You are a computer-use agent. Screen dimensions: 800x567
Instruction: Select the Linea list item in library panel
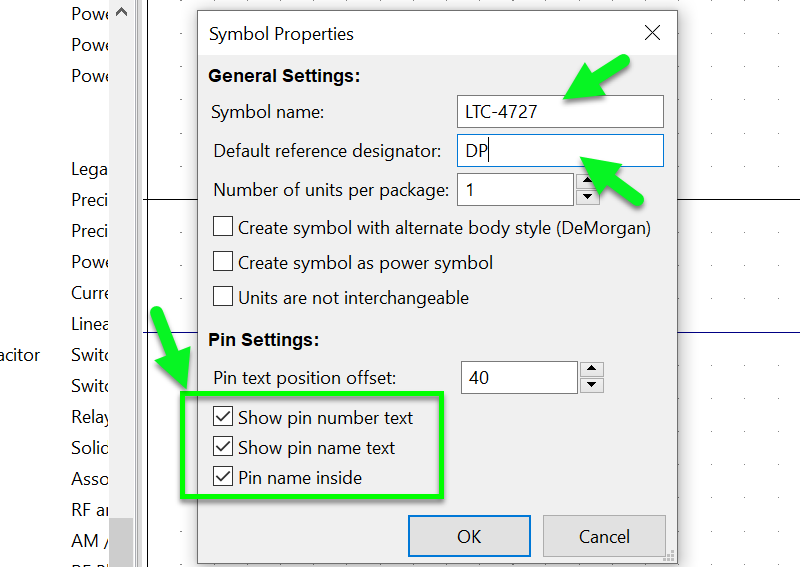[90, 324]
